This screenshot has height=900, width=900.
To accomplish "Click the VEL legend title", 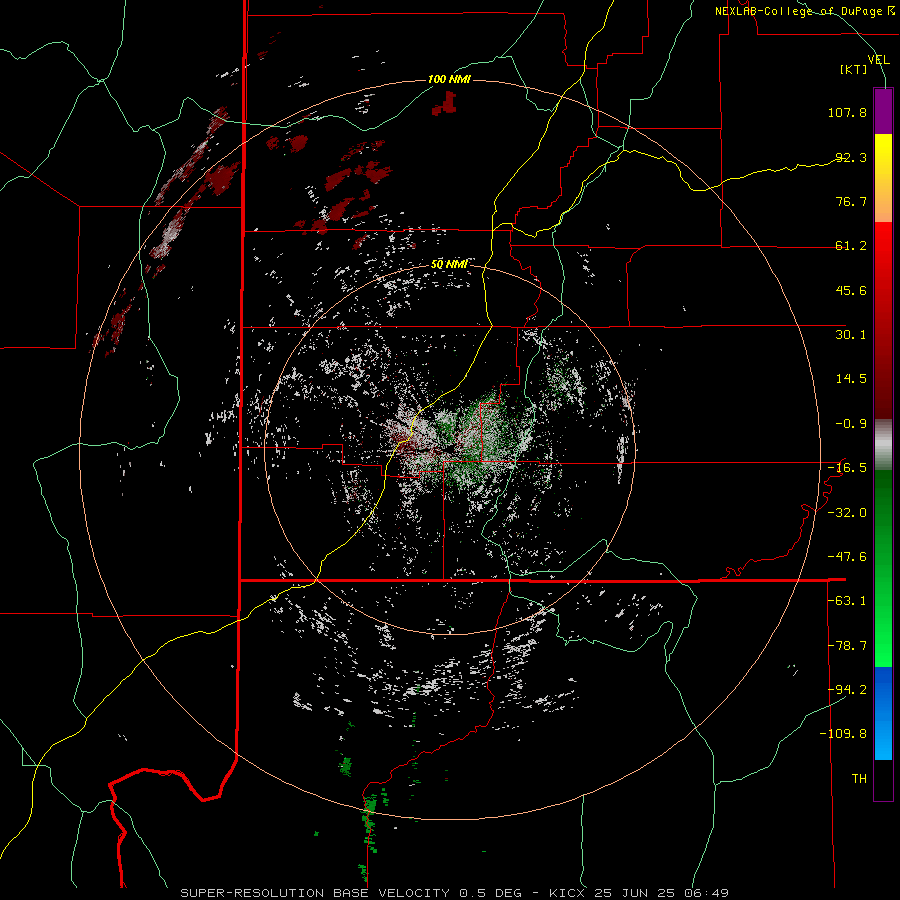I will [878, 60].
